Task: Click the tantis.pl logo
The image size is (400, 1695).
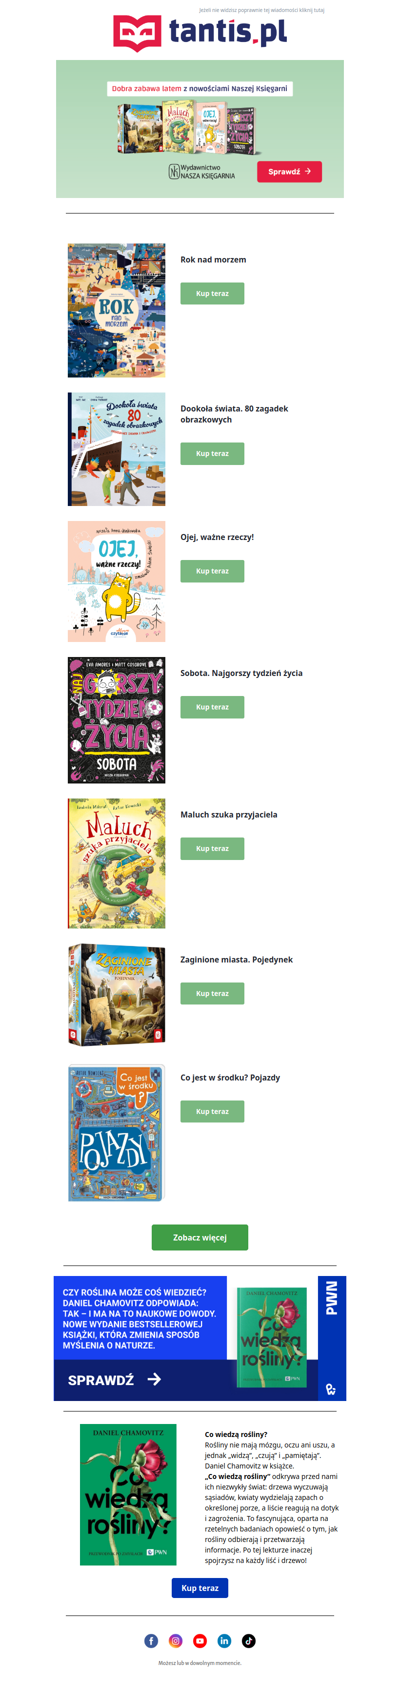Action: point(200,33)
